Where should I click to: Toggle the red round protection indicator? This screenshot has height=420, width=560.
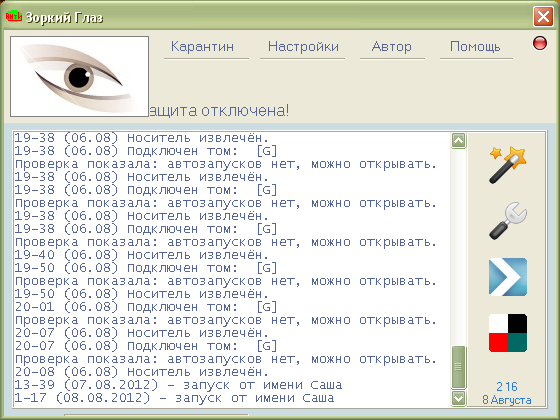point(540,43)
